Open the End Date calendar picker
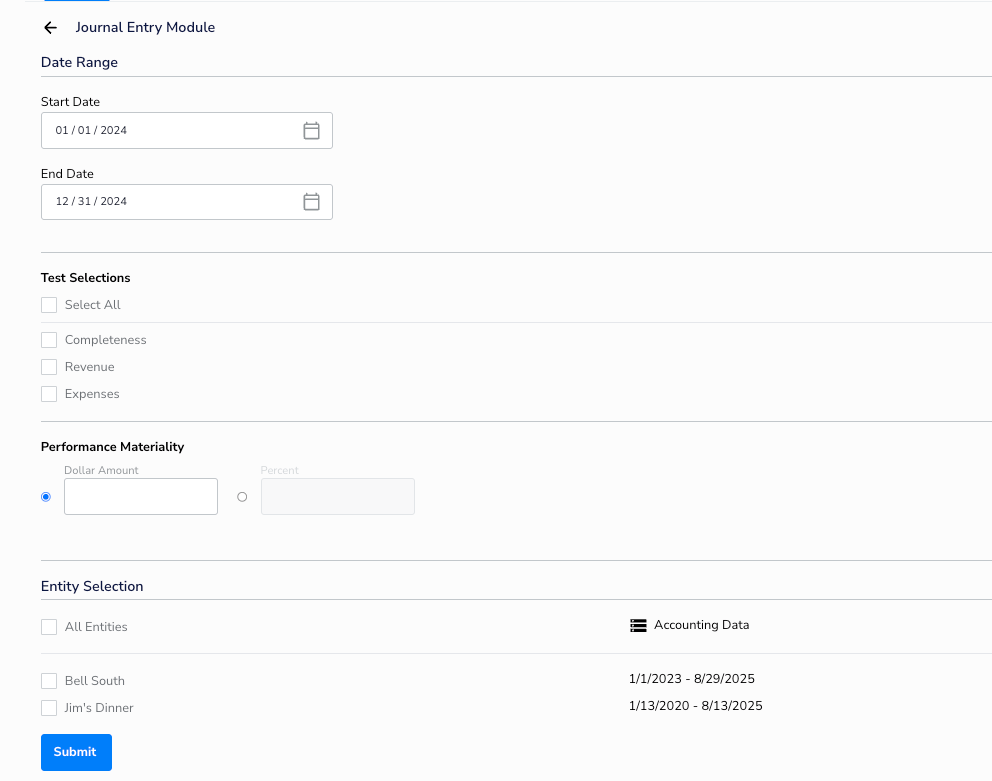 pyautogui.click(x=311, y=201)
